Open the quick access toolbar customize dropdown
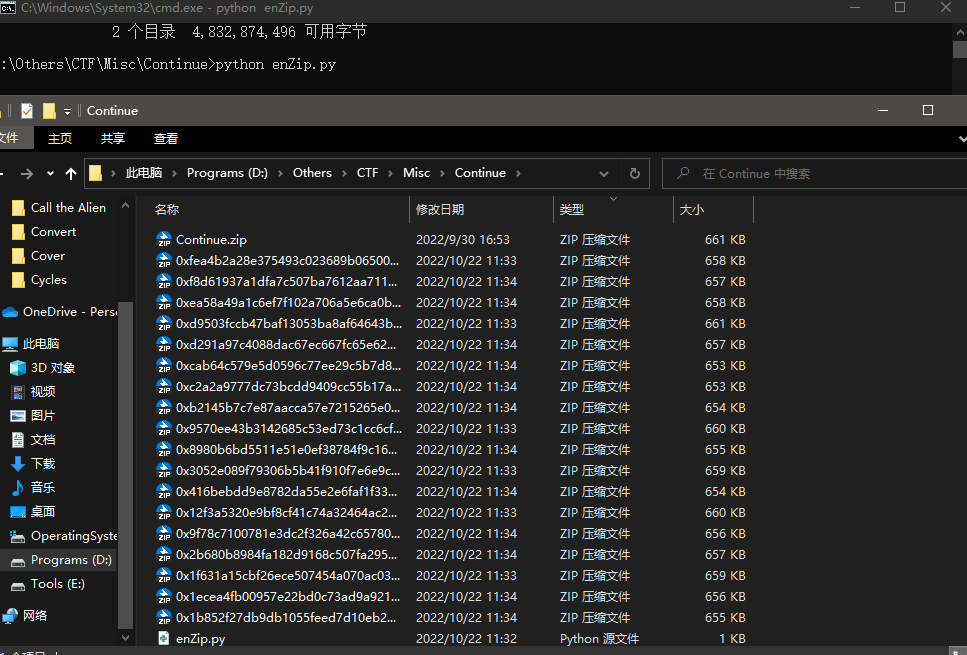The width and height of the screenshot is (967, 655). (x=68, y=111)
